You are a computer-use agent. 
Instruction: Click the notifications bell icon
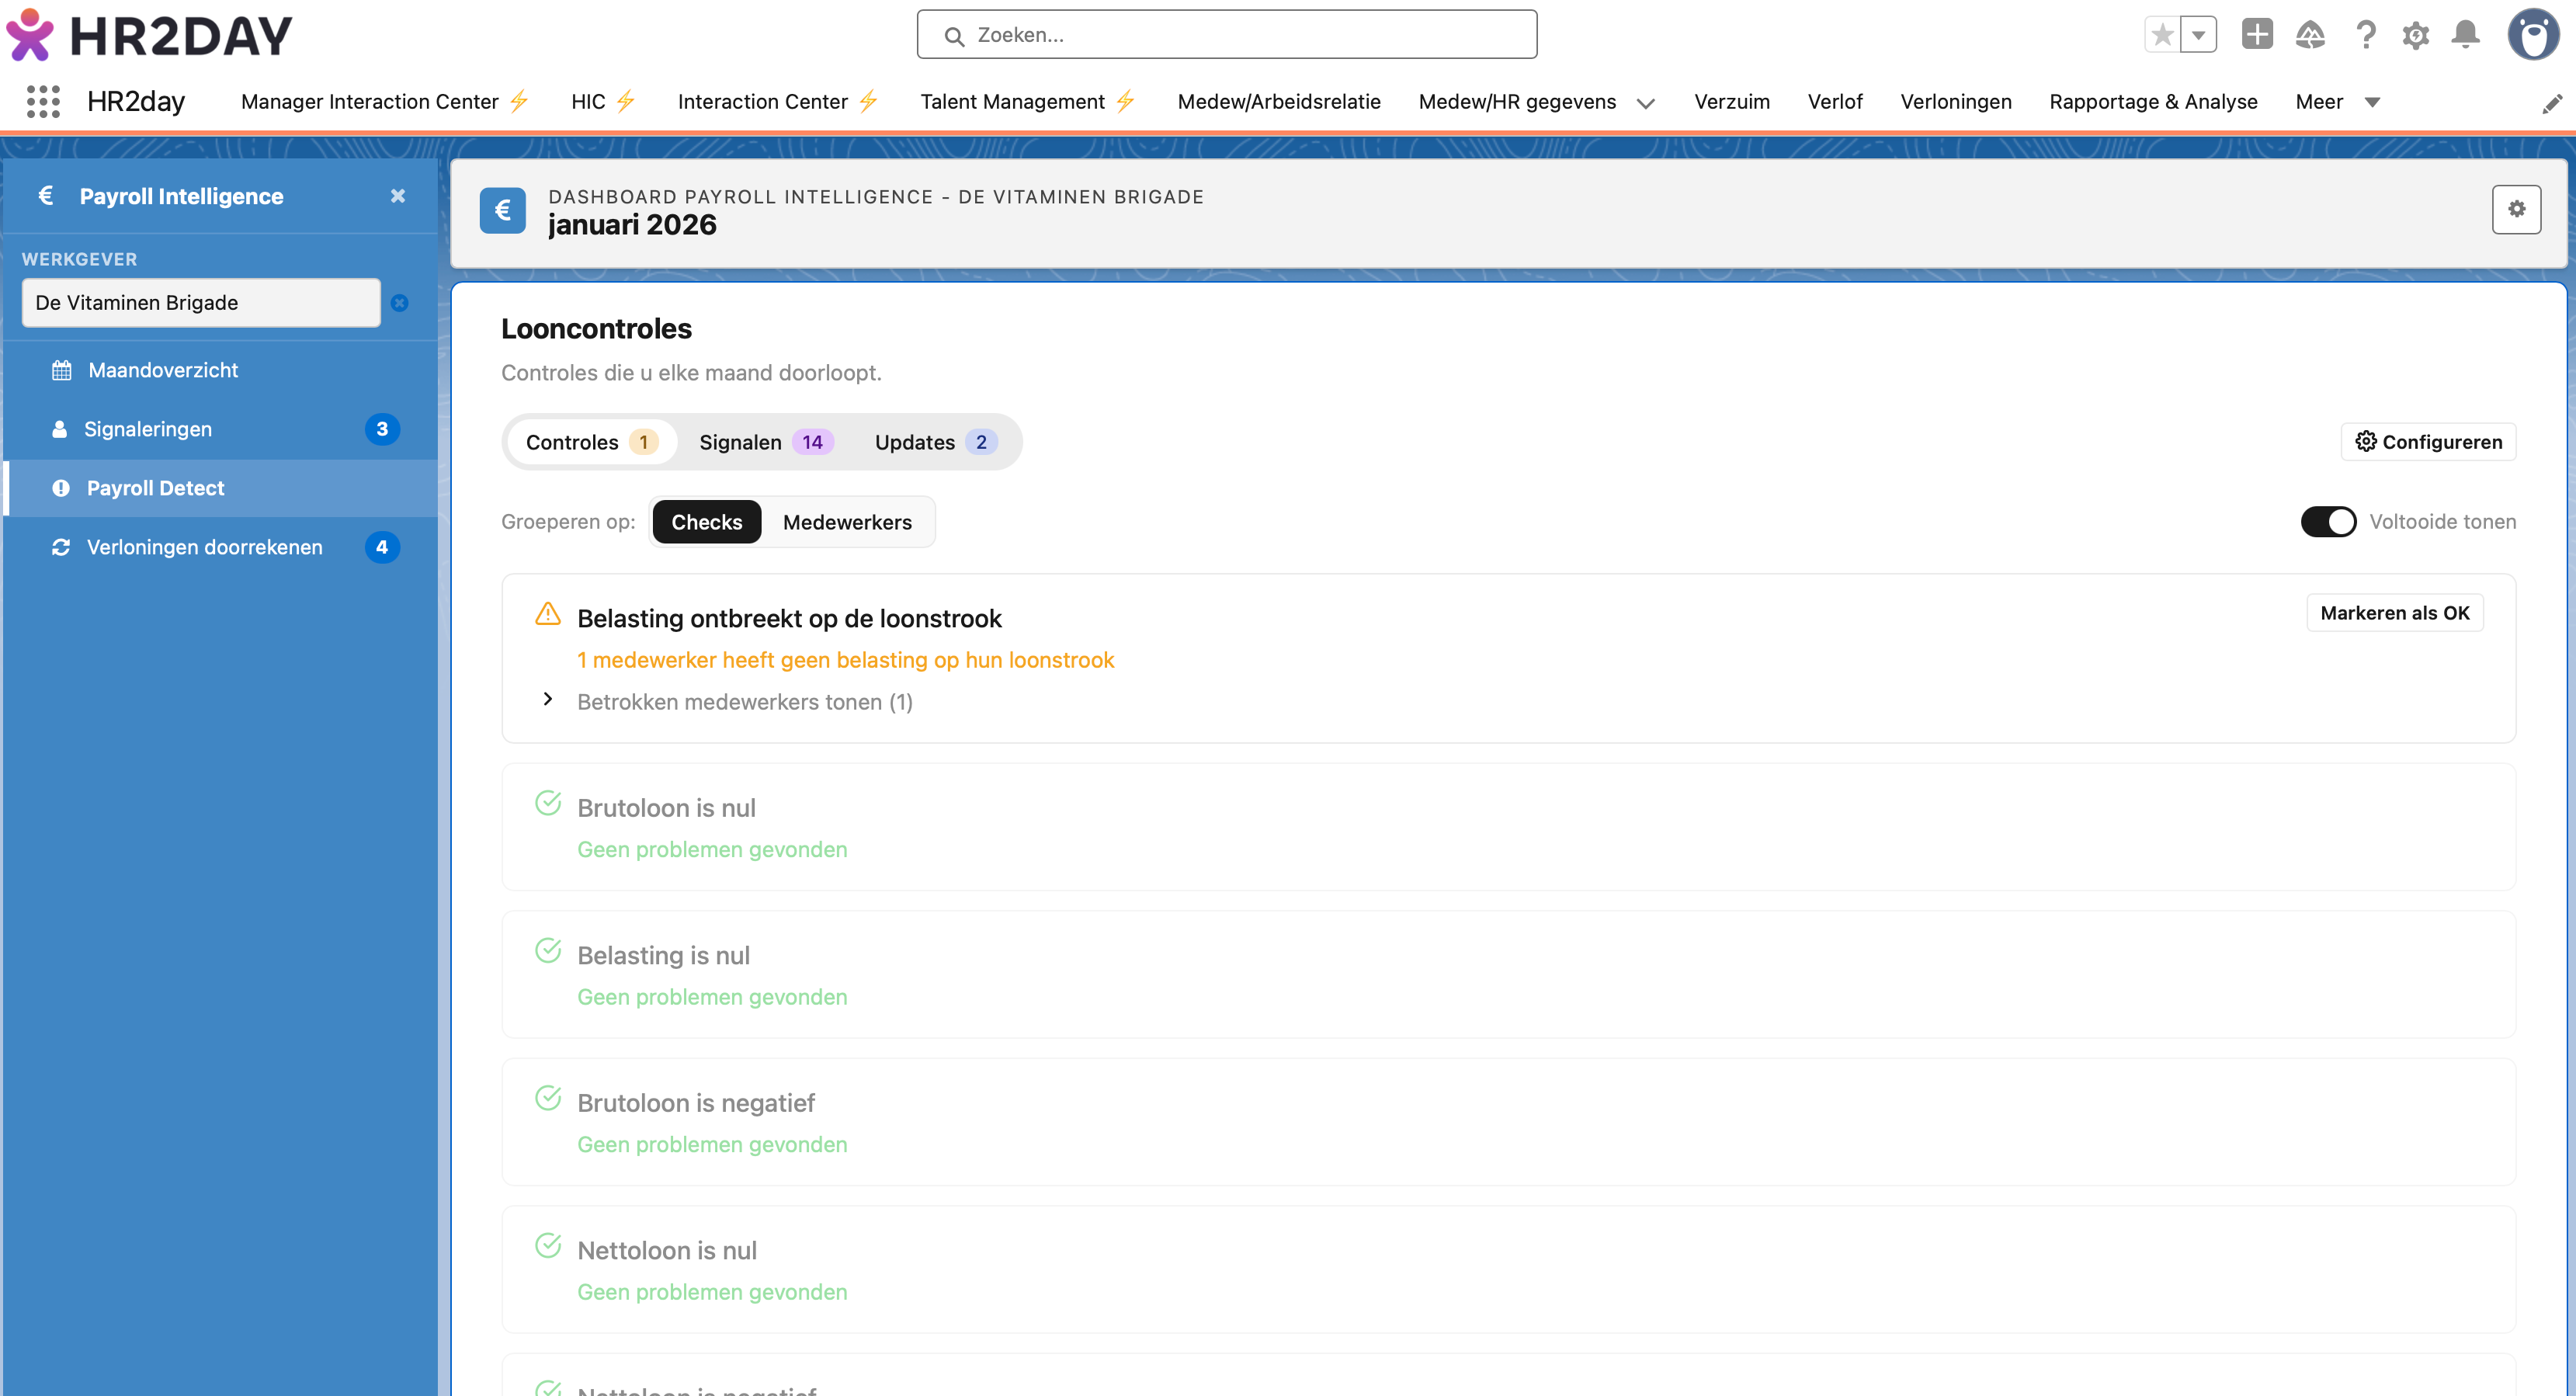click(2465, 35)
